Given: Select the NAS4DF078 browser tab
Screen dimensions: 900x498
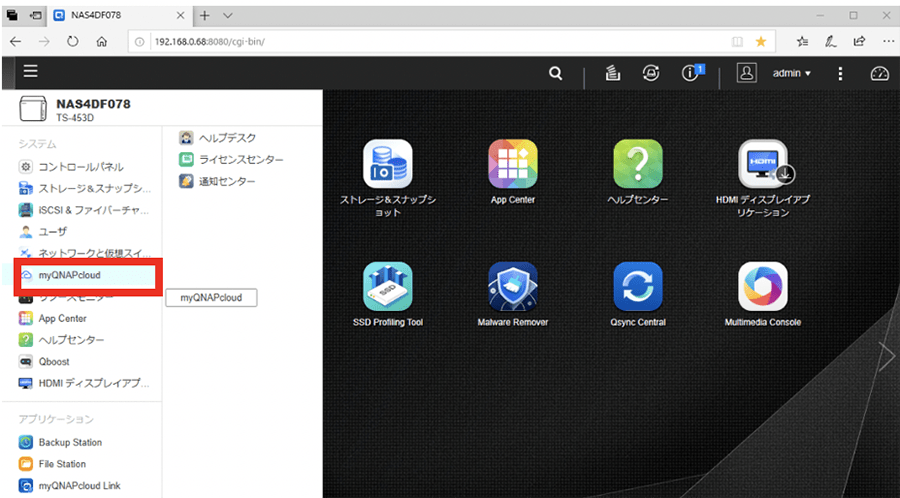Looking at the screenshot, I should coord(118,15).
